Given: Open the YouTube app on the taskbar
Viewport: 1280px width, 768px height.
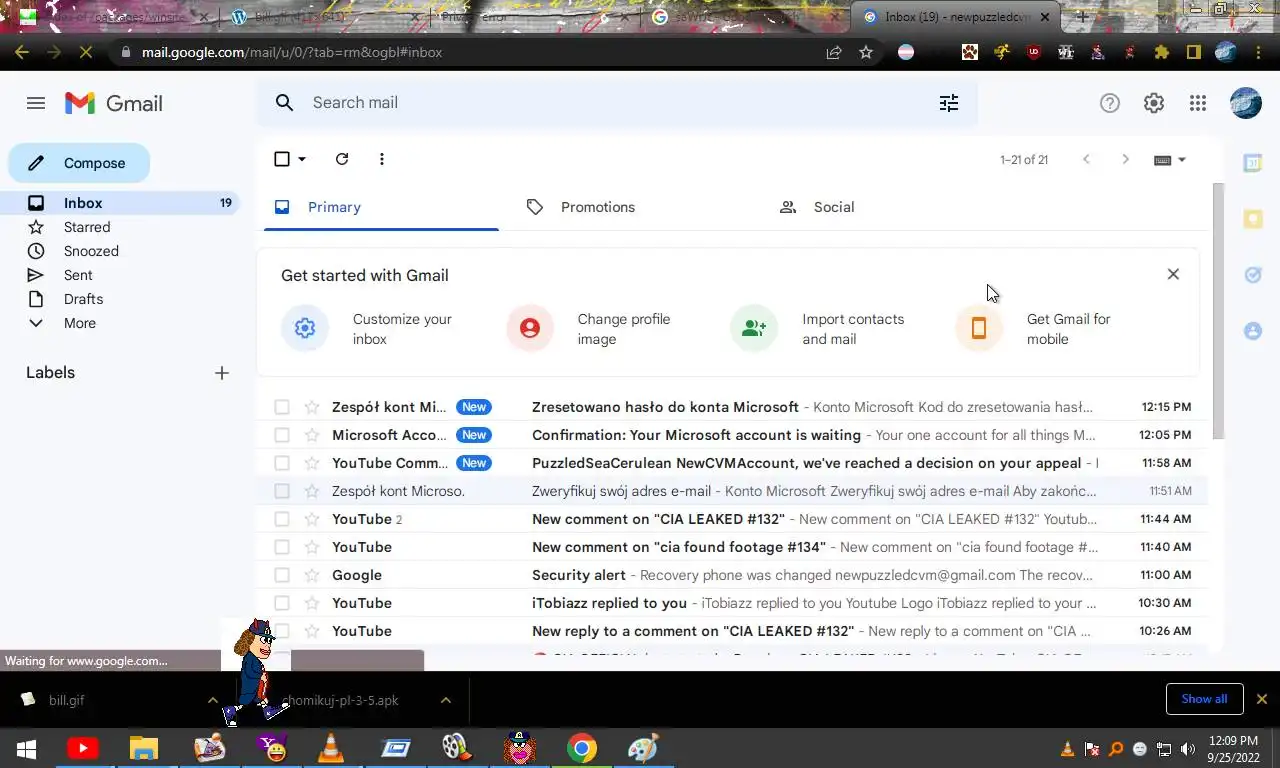Looking at the screenshot, I should [x=83, y=748].
